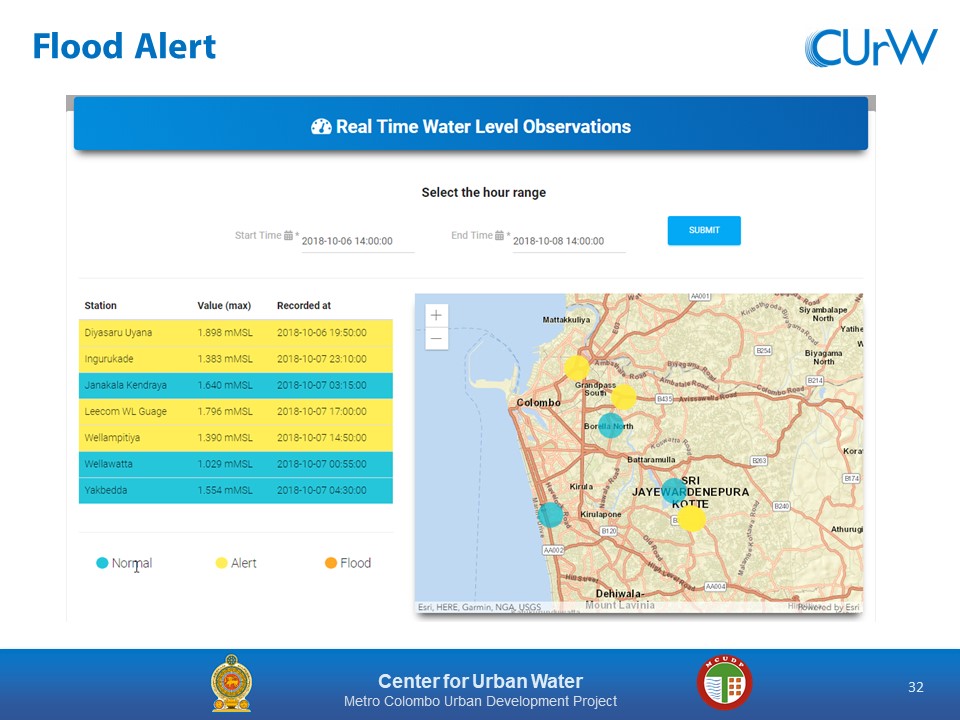960x720 pixels.
Task: Click the Powered by Esri link
Action: [x=829, y=607]
